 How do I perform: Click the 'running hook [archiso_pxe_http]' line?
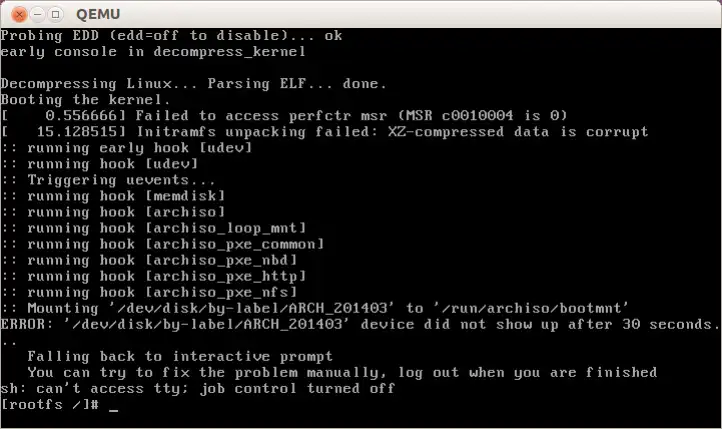153,276
